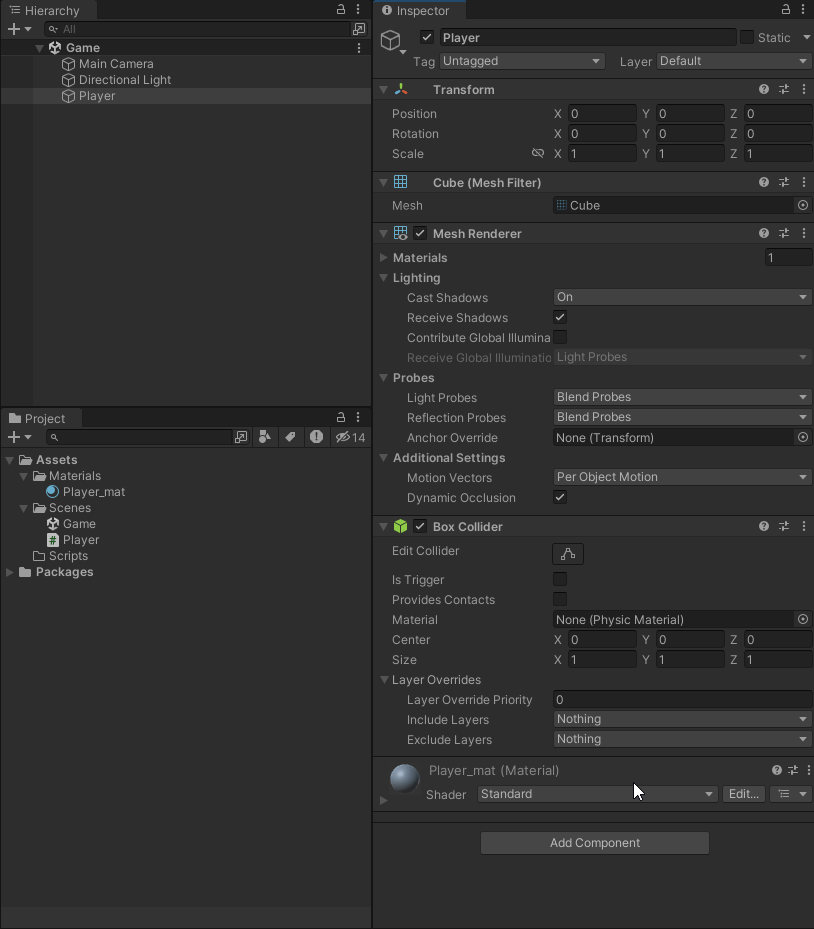This screenshot has height=929, width=814.
Task: Click the Edit button next to Standard shader
Action: pos(743,793)
